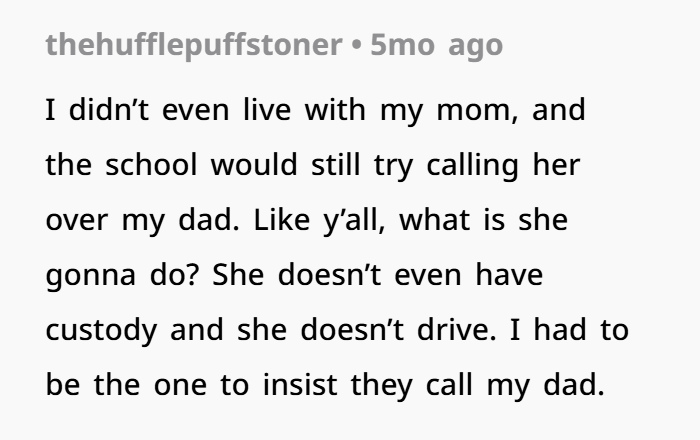This screenshot has width=700, height=440.
Task: Click the words 'gonna do?'
Action: (x=122, y=275)
